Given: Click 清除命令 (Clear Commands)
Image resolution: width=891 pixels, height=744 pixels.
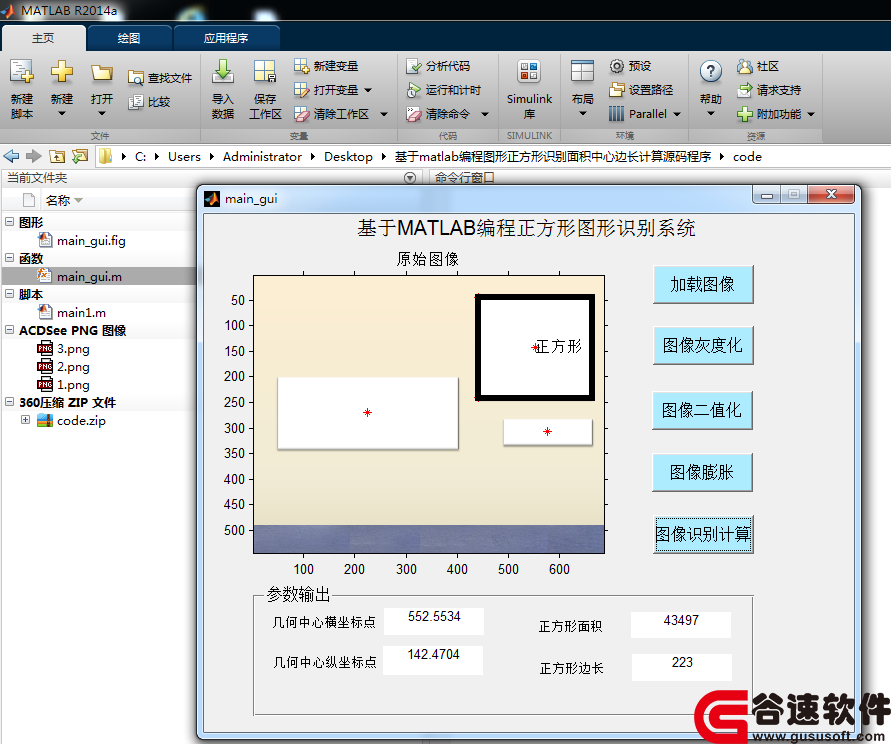Looking at the screenshot, I should (438, 114).
